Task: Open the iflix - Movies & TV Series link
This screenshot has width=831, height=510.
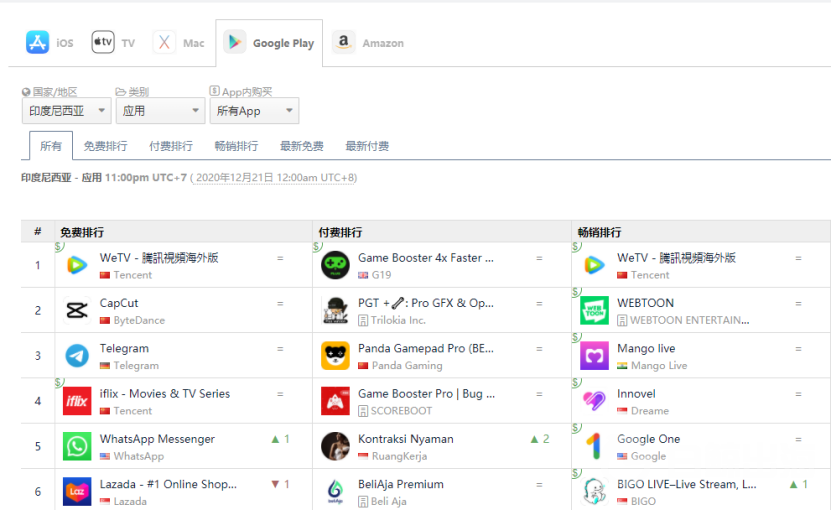Action: pyautogui.click(x=165, y=394)
